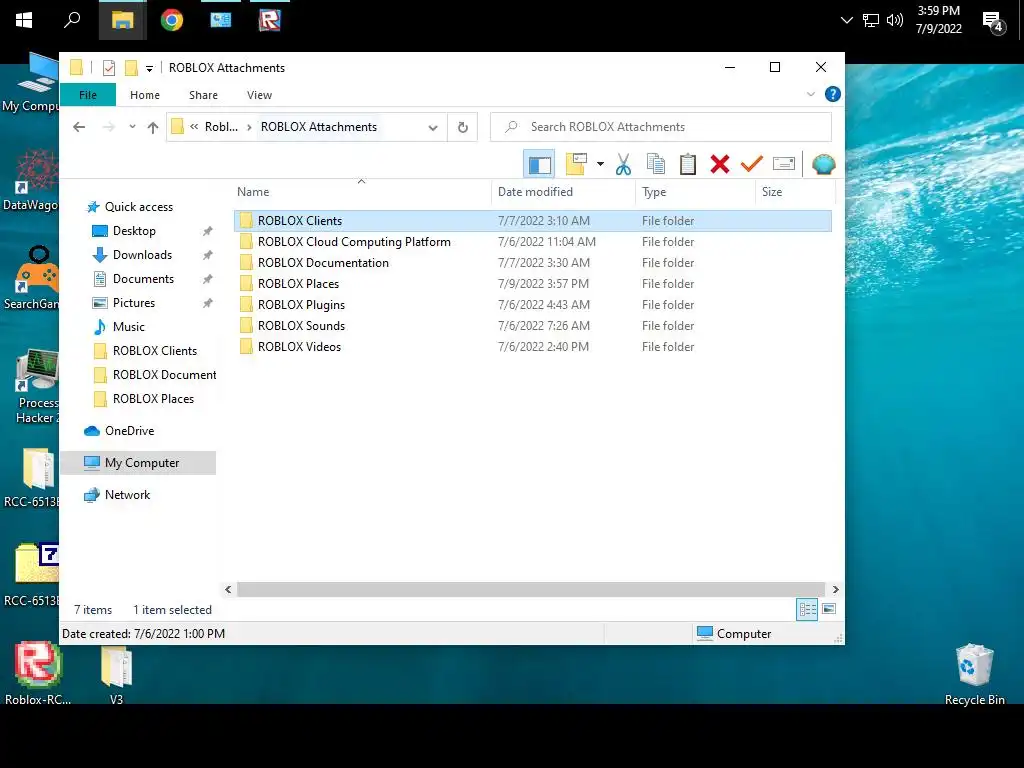This screenshot has height=768, width=1024.
Task: Select the ROBLOX Cloud Computing Platform folder
Action: tap(532, 242)
